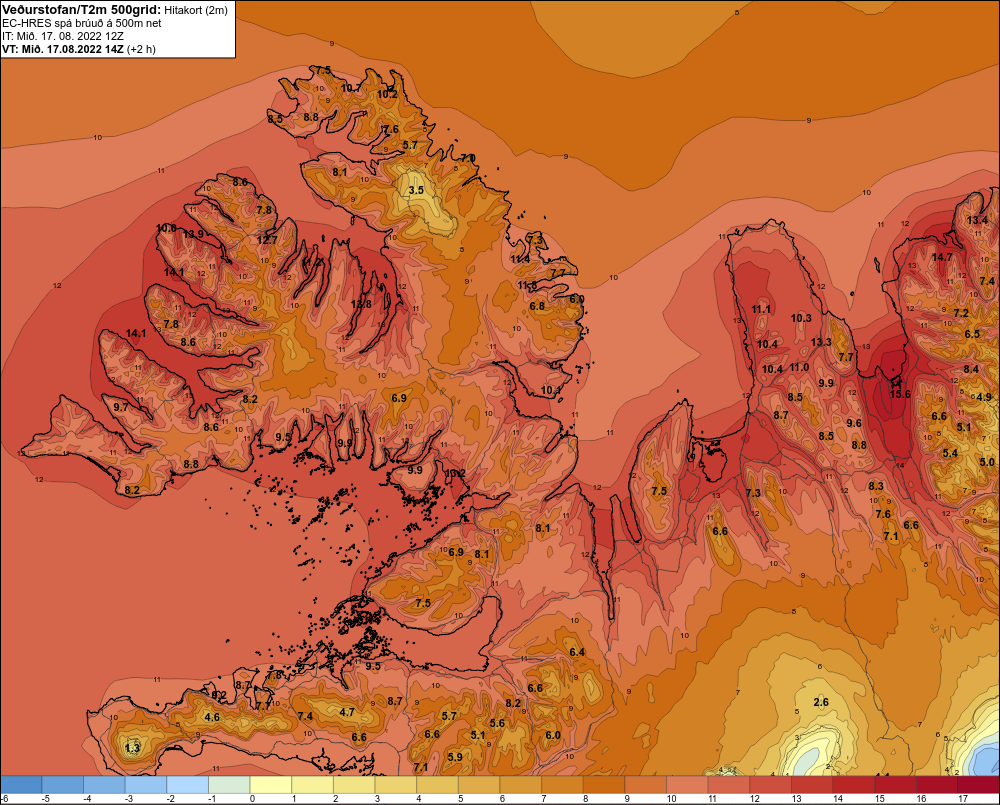
Task: Click the 15.6 temperature reading
Action: (900, 394)
